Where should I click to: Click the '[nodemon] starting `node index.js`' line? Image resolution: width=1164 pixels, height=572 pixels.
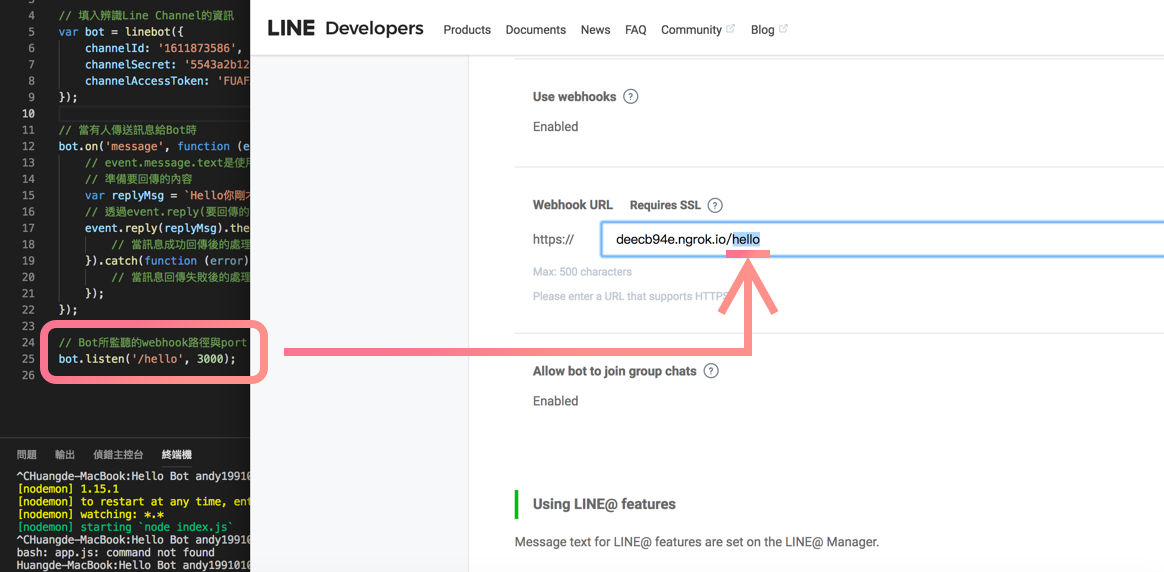click(124, 527)
